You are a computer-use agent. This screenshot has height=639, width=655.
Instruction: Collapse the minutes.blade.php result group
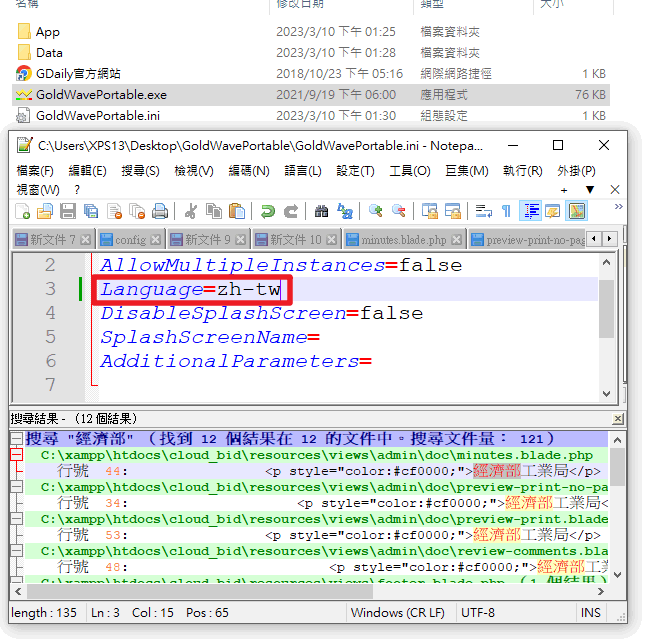(x=16, y=454)
